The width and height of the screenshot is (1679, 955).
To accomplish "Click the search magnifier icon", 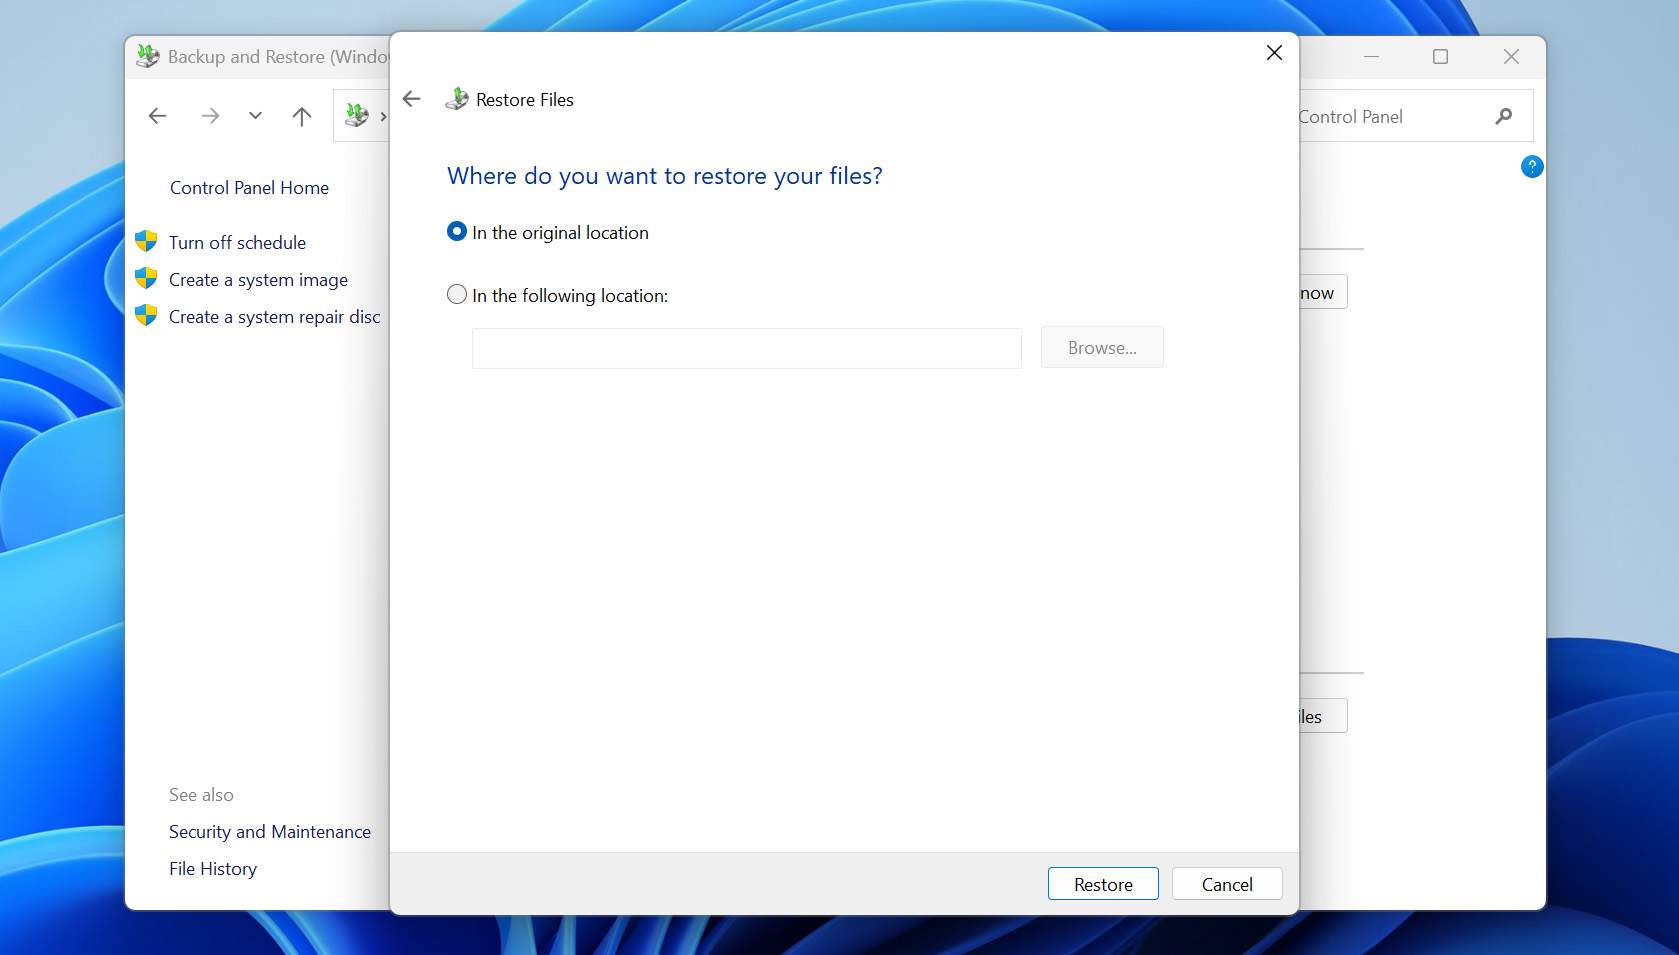I will pos(1503,116).
